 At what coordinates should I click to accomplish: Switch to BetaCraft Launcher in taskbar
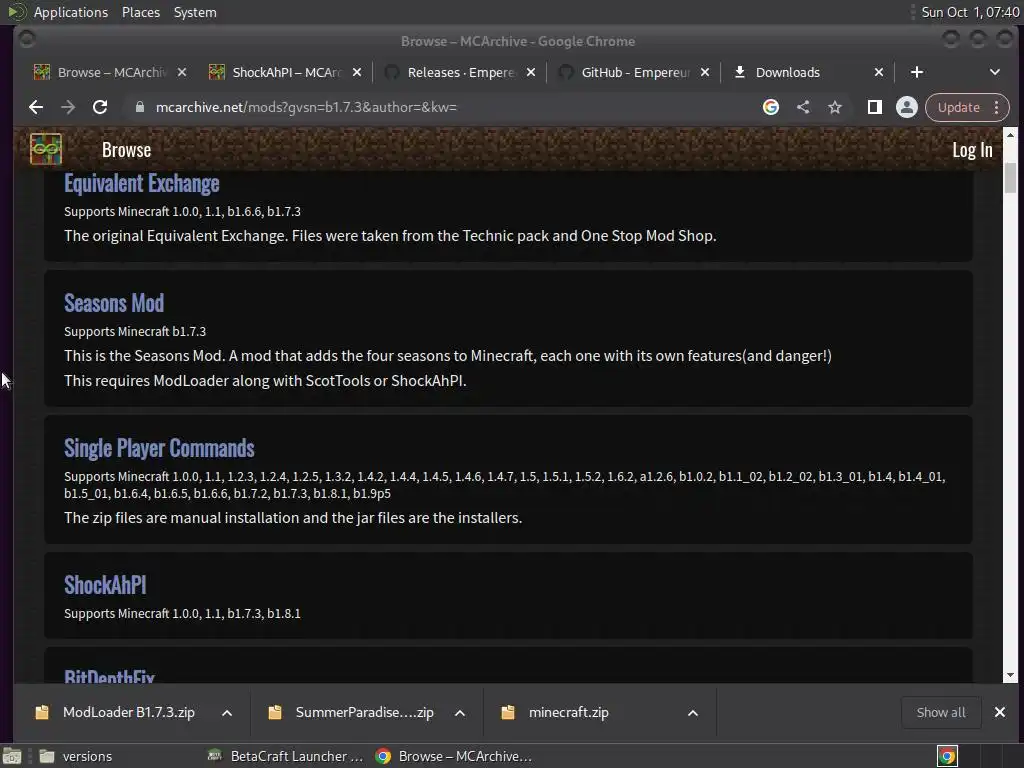(x=285, y=756)
